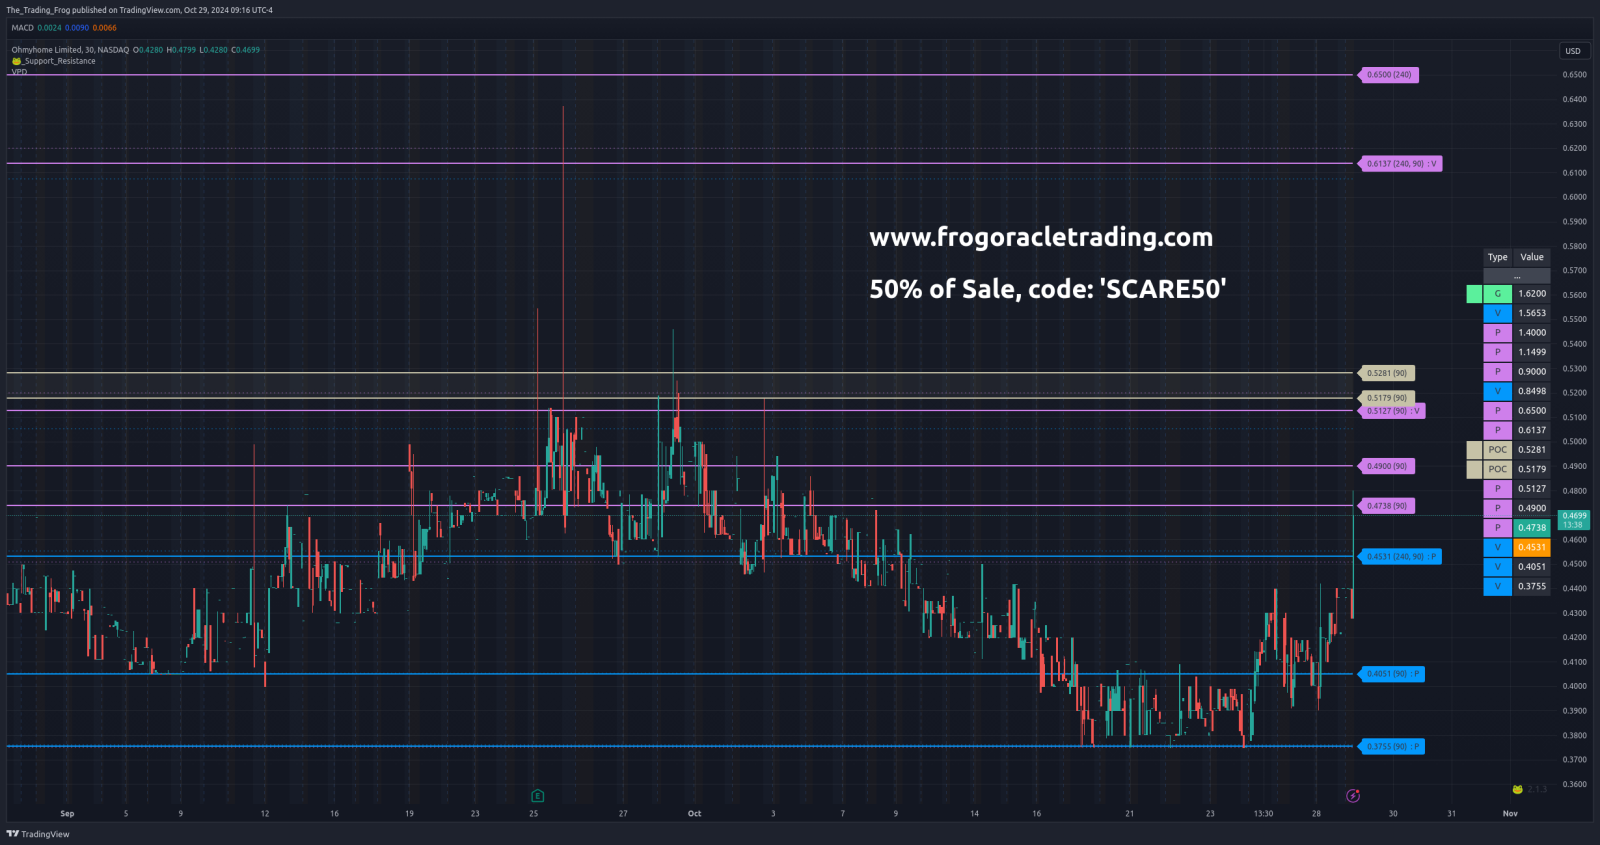Click the 0.9000 value cell
This screenshot has height=845, width=1600.
1532,372
